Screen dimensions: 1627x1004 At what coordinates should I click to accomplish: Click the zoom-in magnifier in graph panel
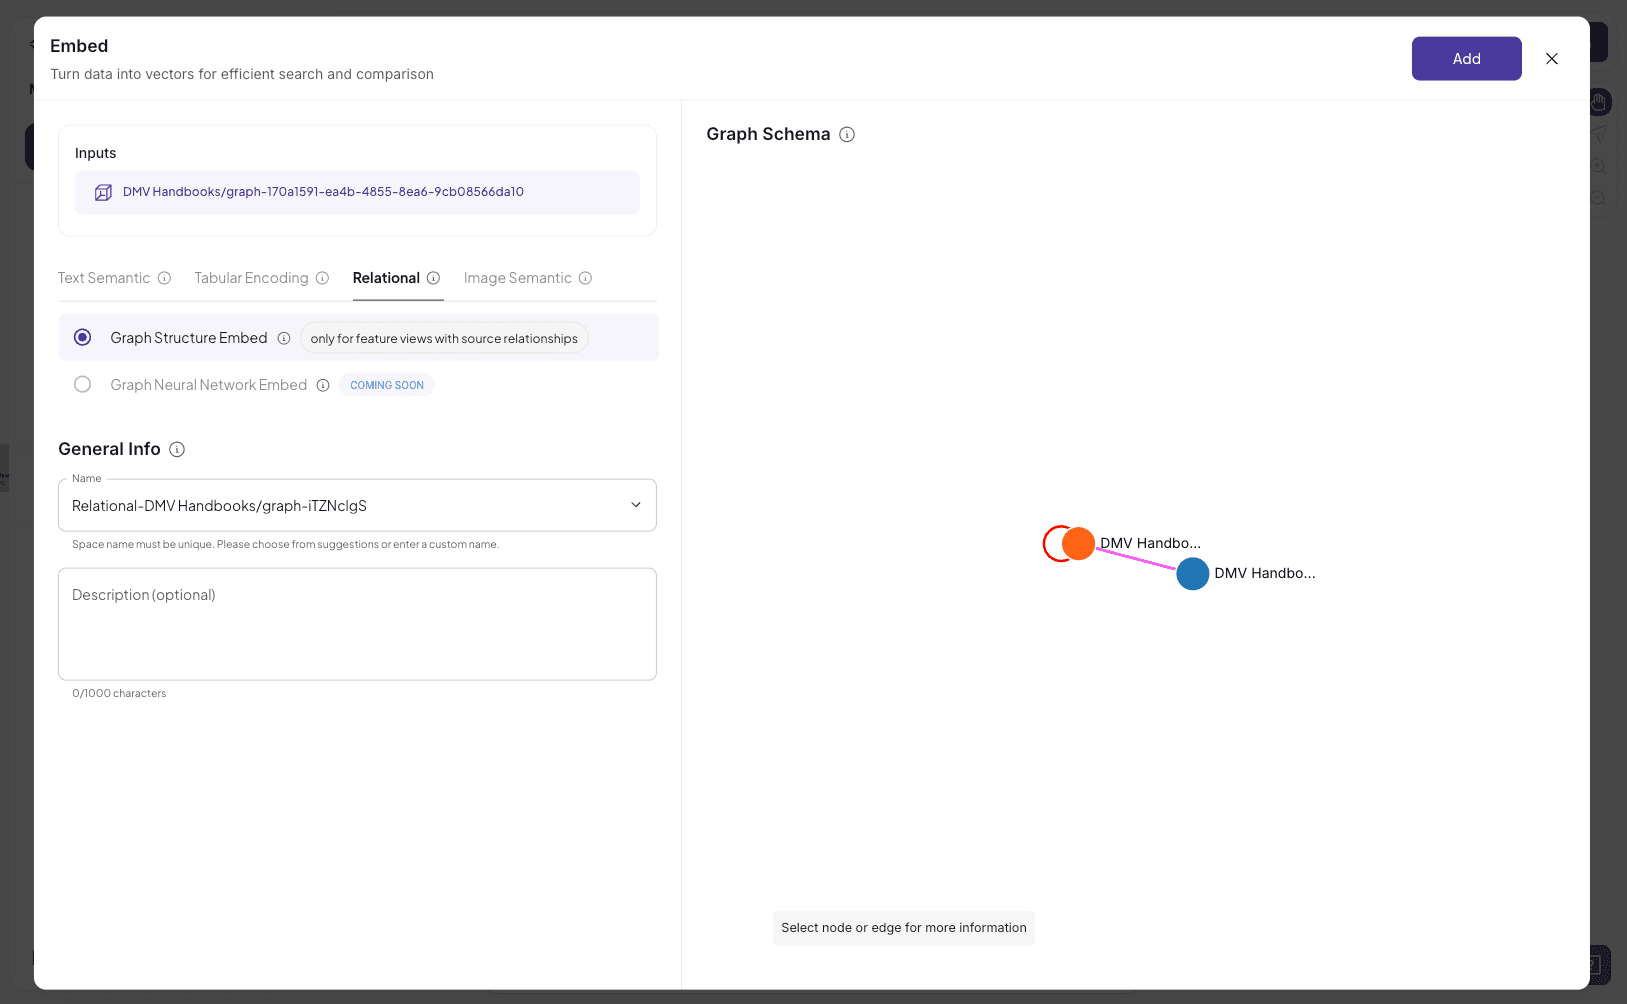(1597, 166)
